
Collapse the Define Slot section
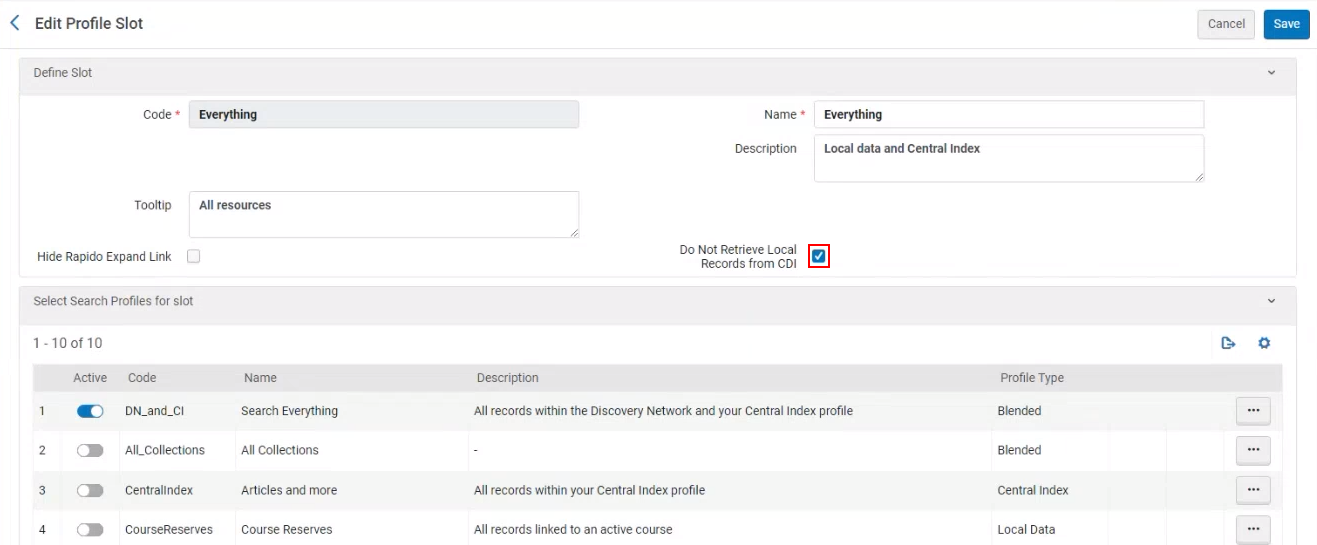(x=1271, y=73)
